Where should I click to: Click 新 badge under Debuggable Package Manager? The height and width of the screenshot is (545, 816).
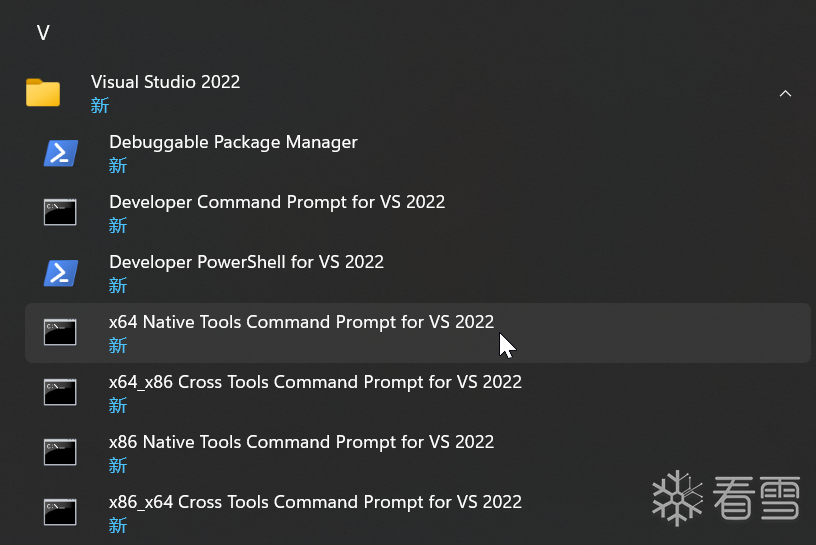[118, 165]
